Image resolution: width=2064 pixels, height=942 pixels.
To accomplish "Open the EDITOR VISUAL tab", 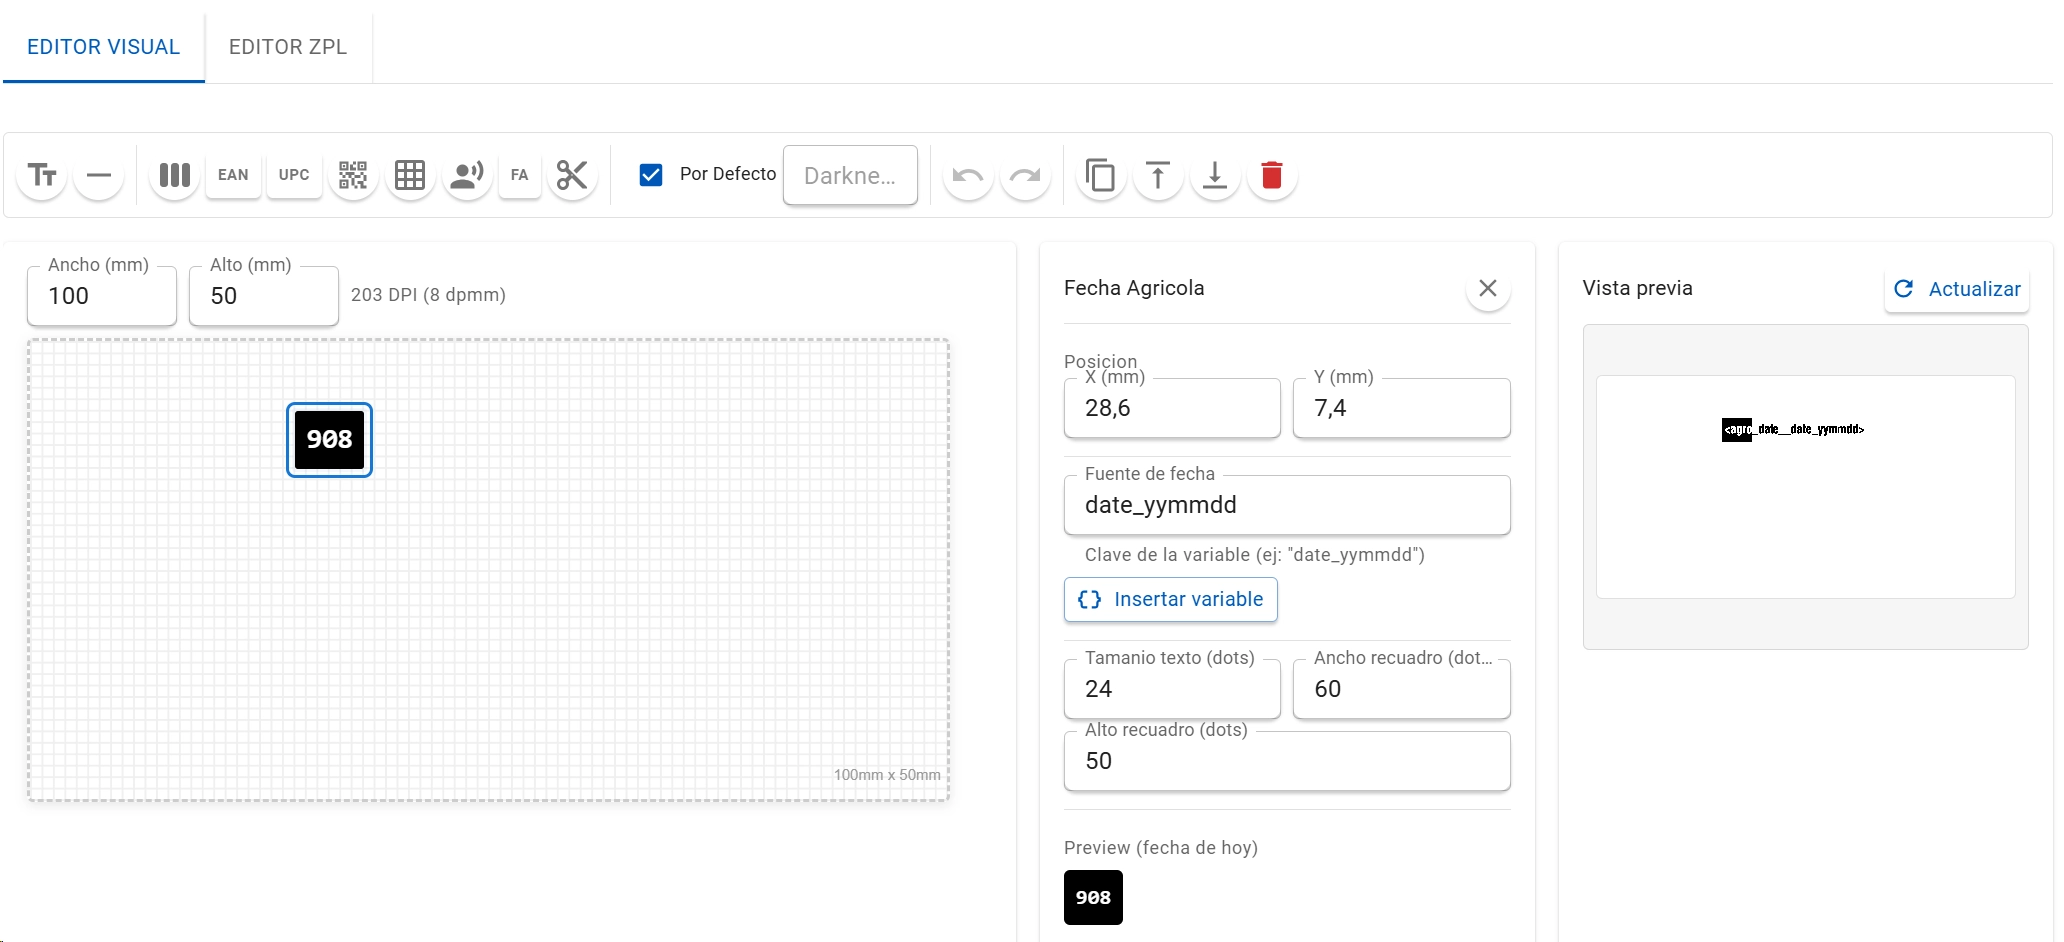I will coord(104,47).
